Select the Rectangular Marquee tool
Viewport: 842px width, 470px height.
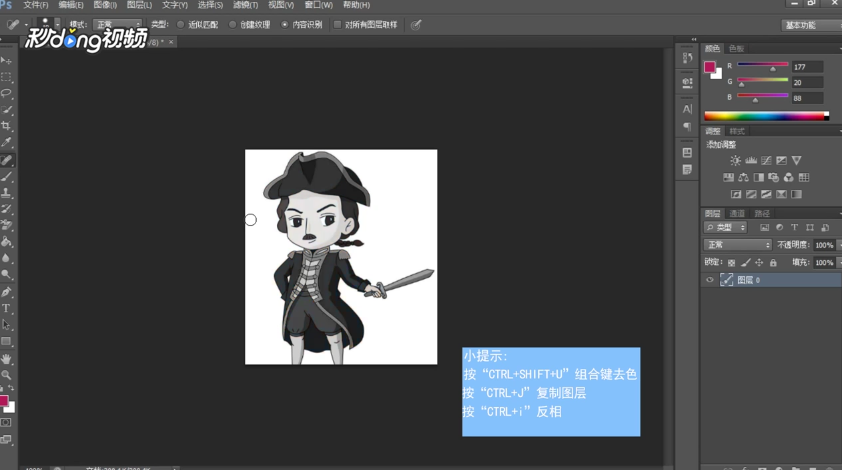6,77
